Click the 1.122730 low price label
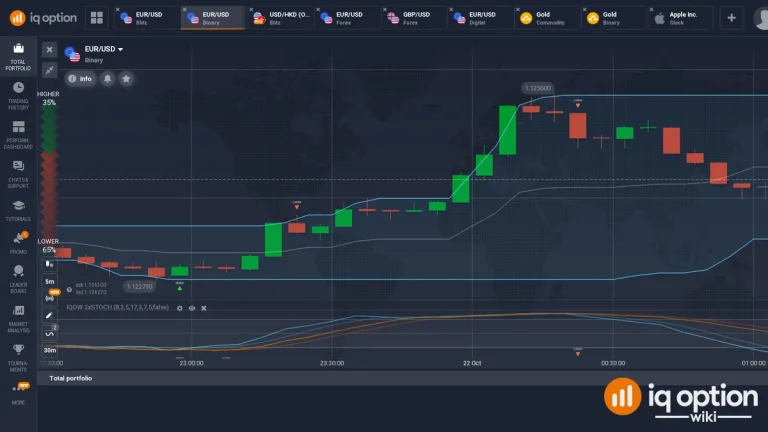Screen dimensions: 768x432 pos(140,287)
